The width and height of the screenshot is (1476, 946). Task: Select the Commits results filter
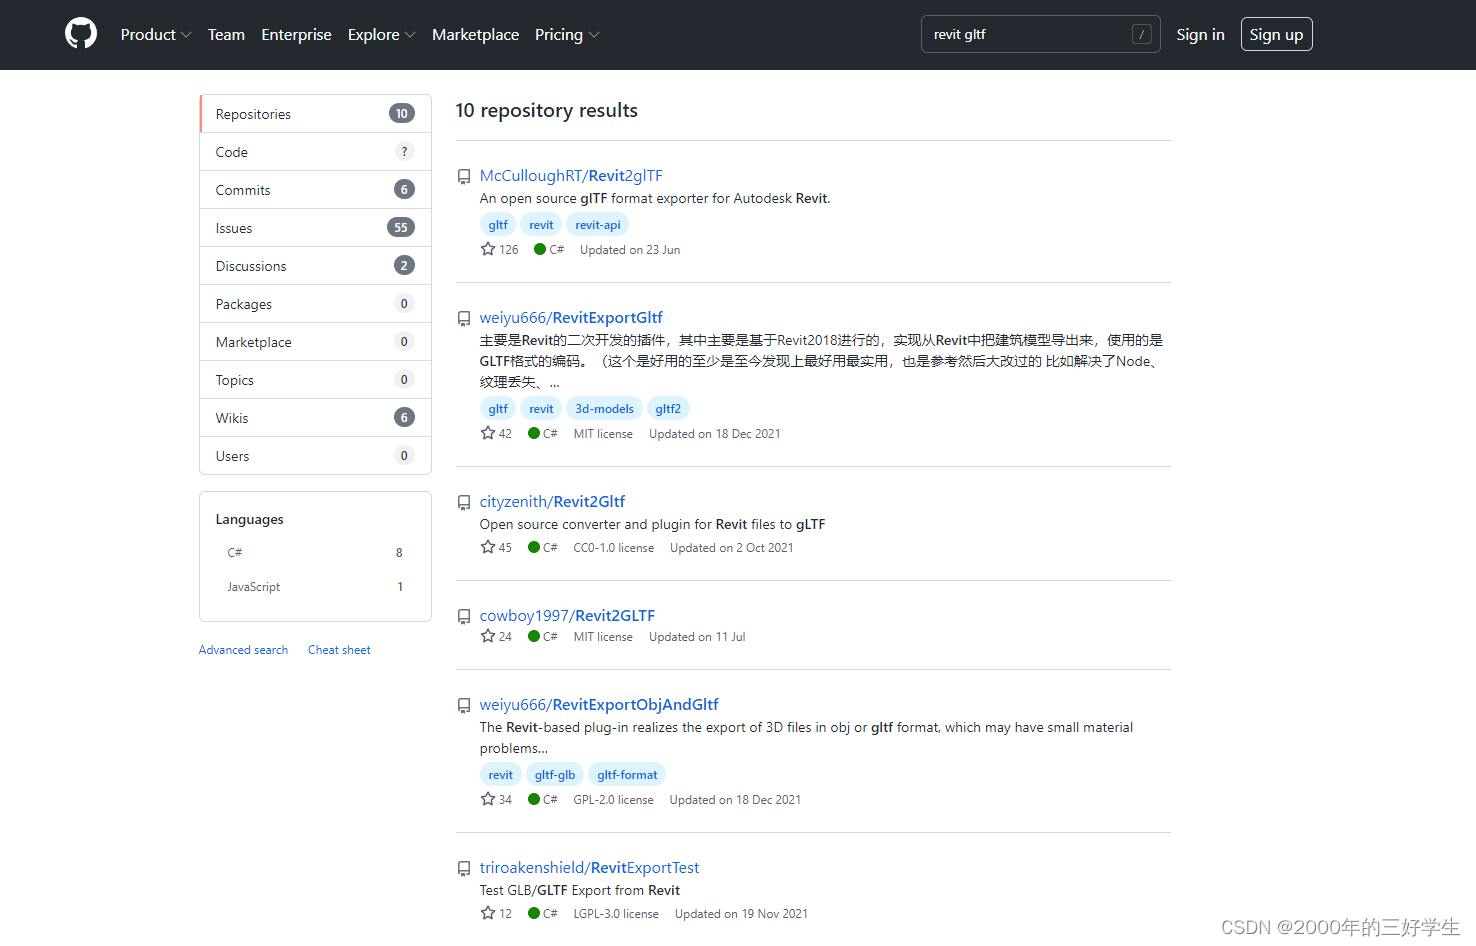(315, 190)
